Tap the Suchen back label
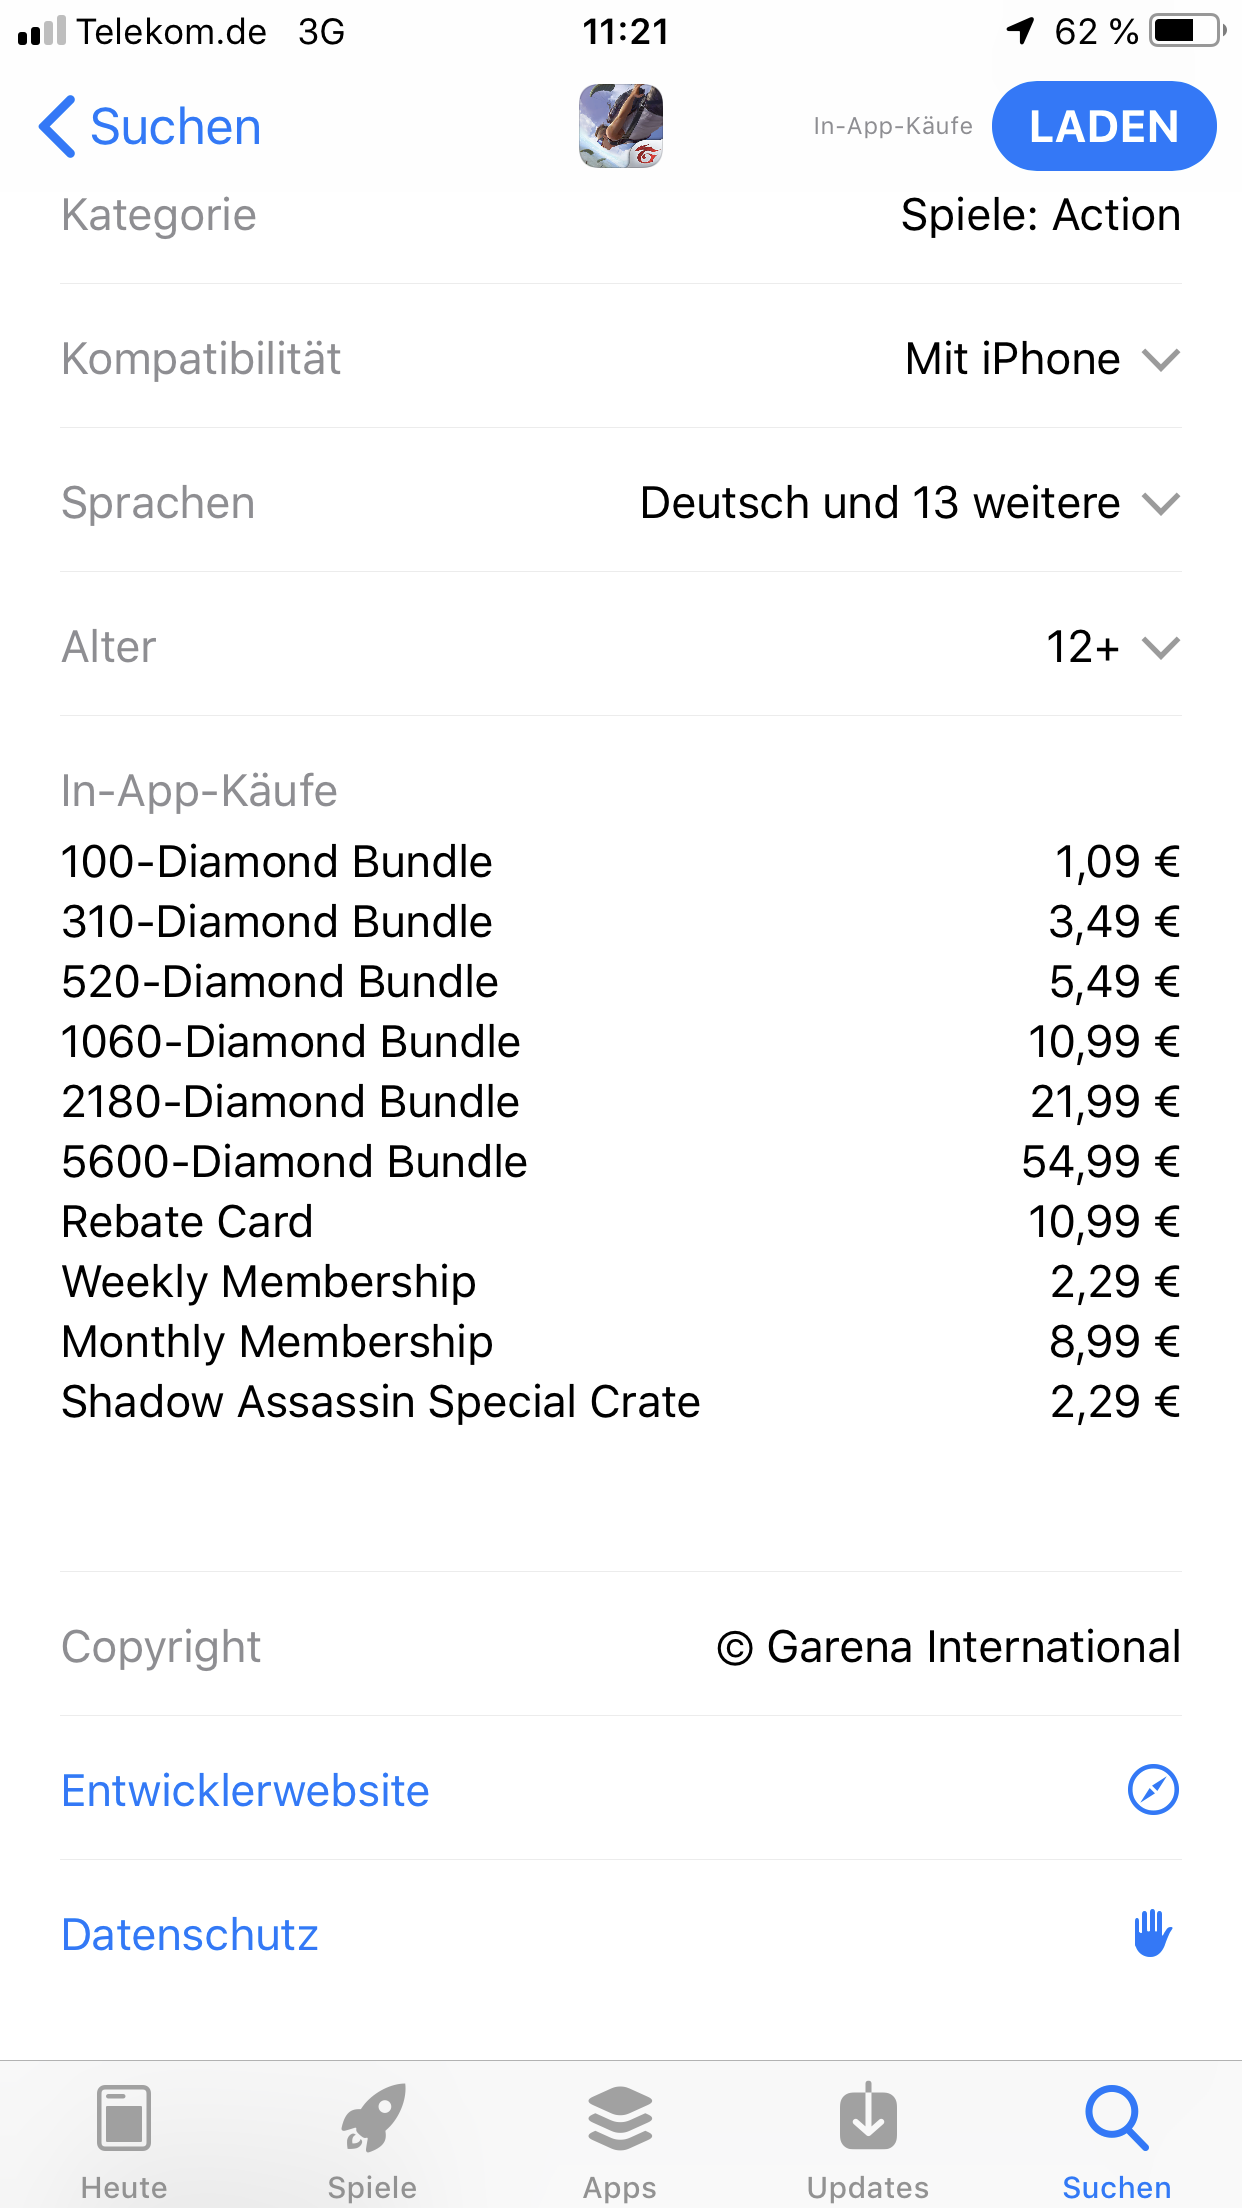The width and height of the screenshot is (1242, 2208). [x=175, y=127]
